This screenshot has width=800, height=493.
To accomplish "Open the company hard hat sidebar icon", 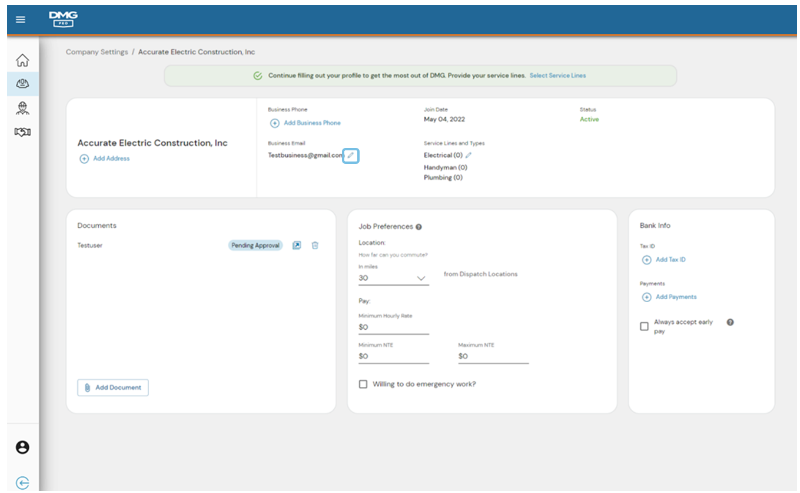I will tap(22, 83).
